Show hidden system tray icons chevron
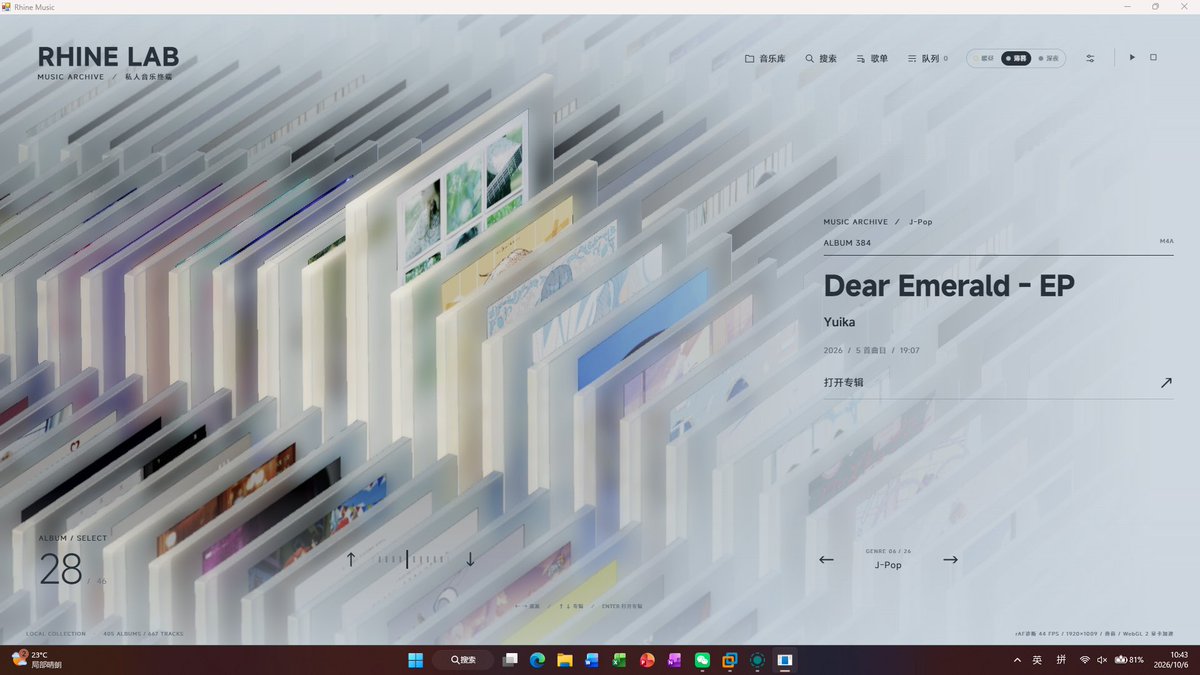 click(1017, 660)
